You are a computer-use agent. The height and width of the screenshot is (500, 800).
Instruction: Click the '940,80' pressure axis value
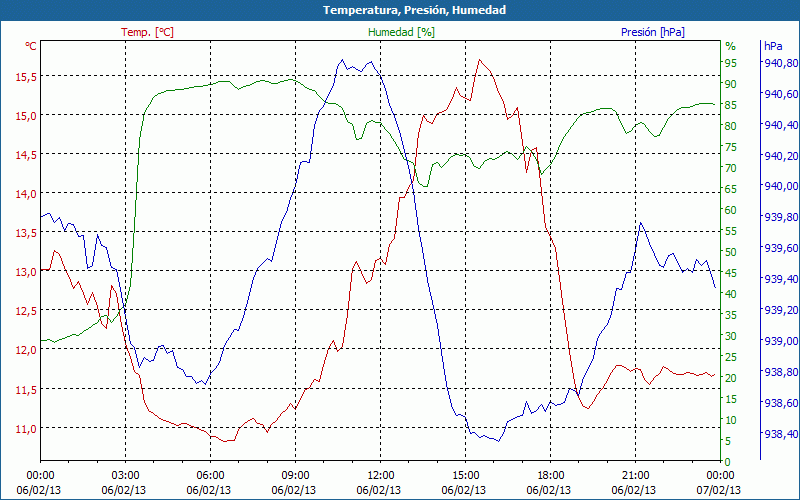[780, 63]
